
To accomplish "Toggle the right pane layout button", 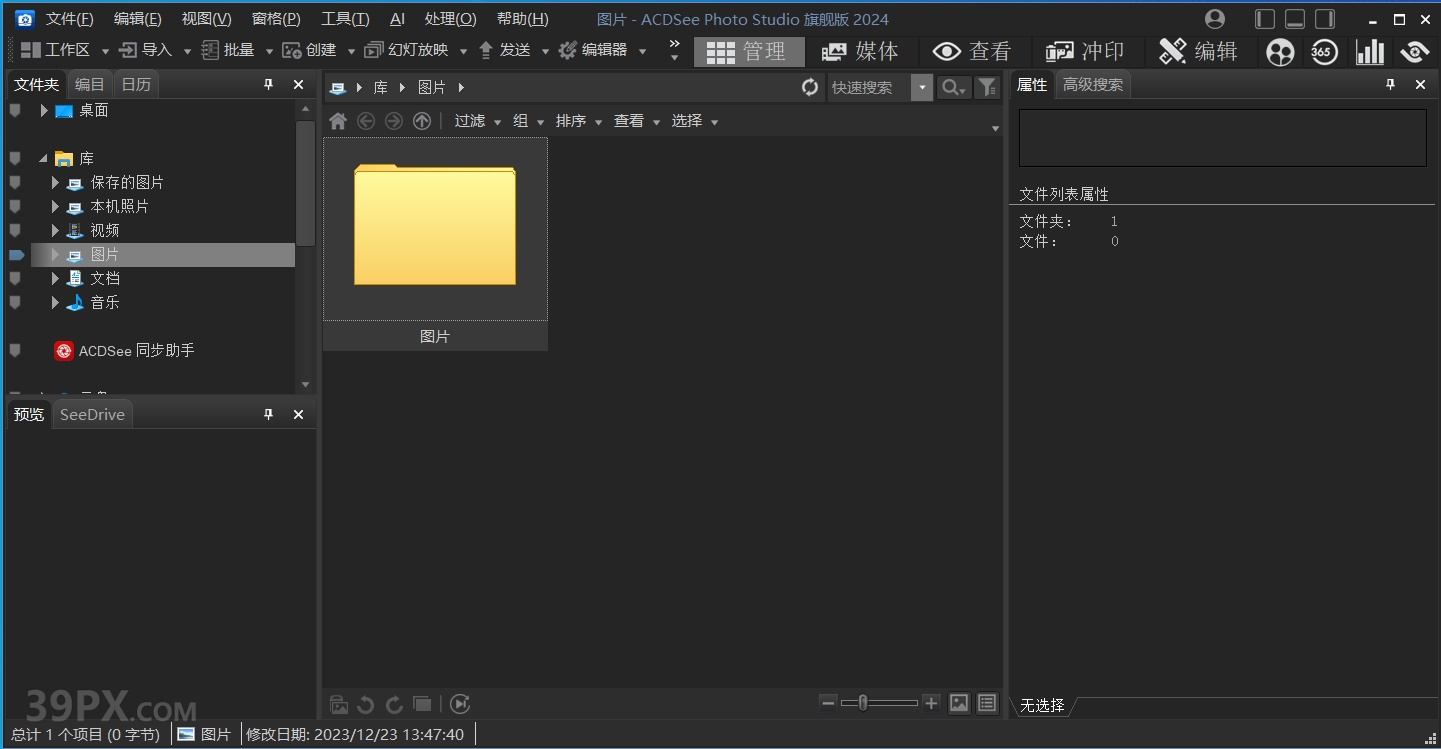I will point(1325,19).
